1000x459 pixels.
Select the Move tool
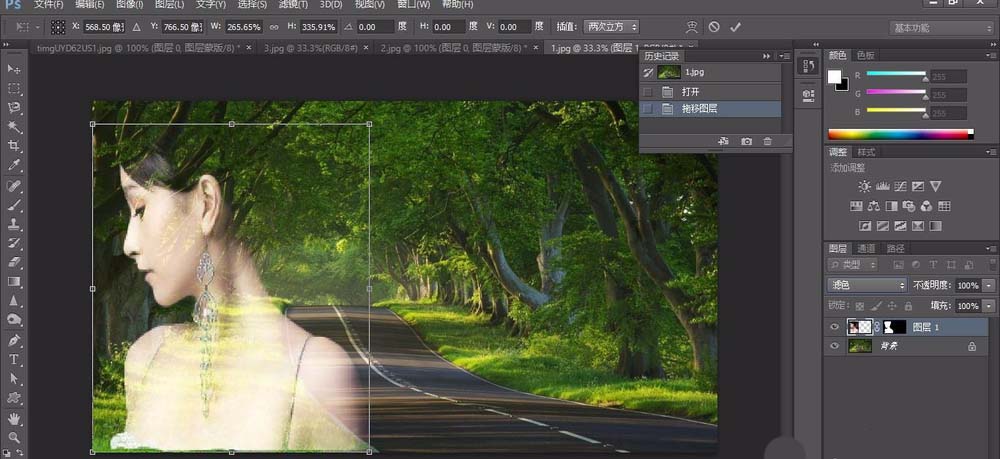(x=14, y=69)
